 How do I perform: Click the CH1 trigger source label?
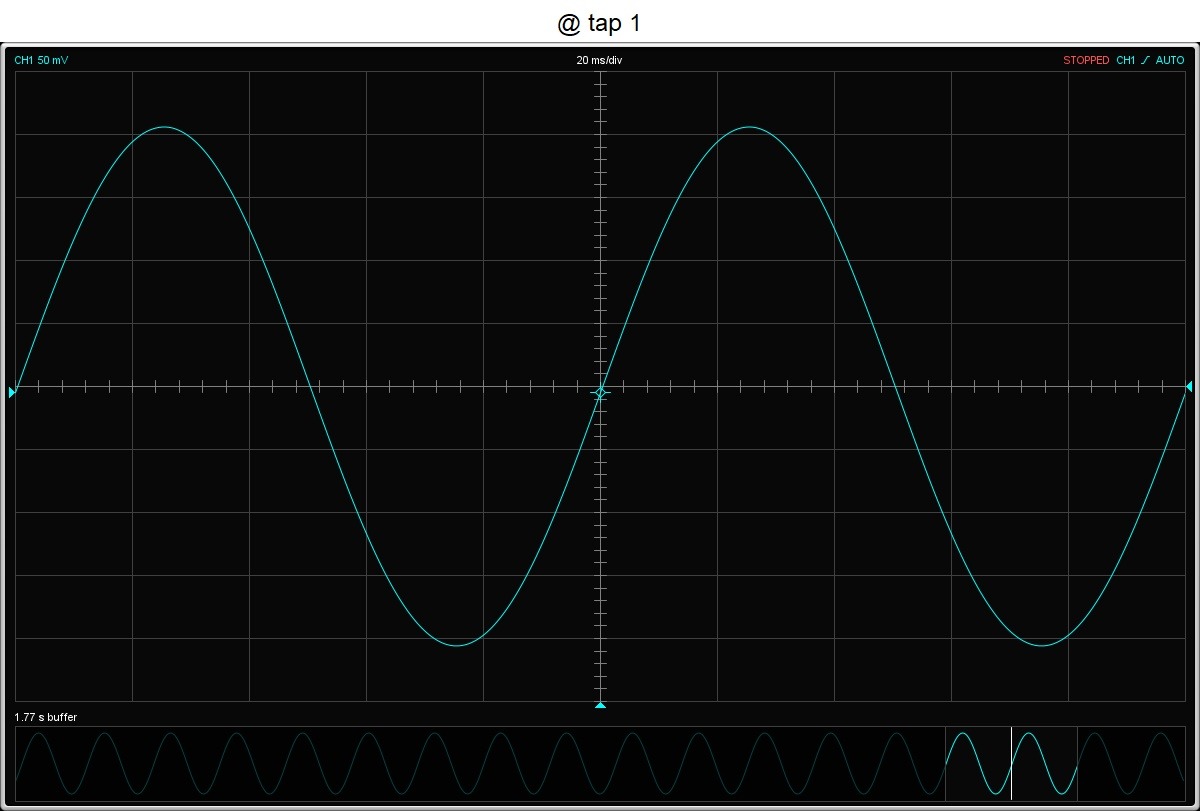click(x=1125, y=61)
